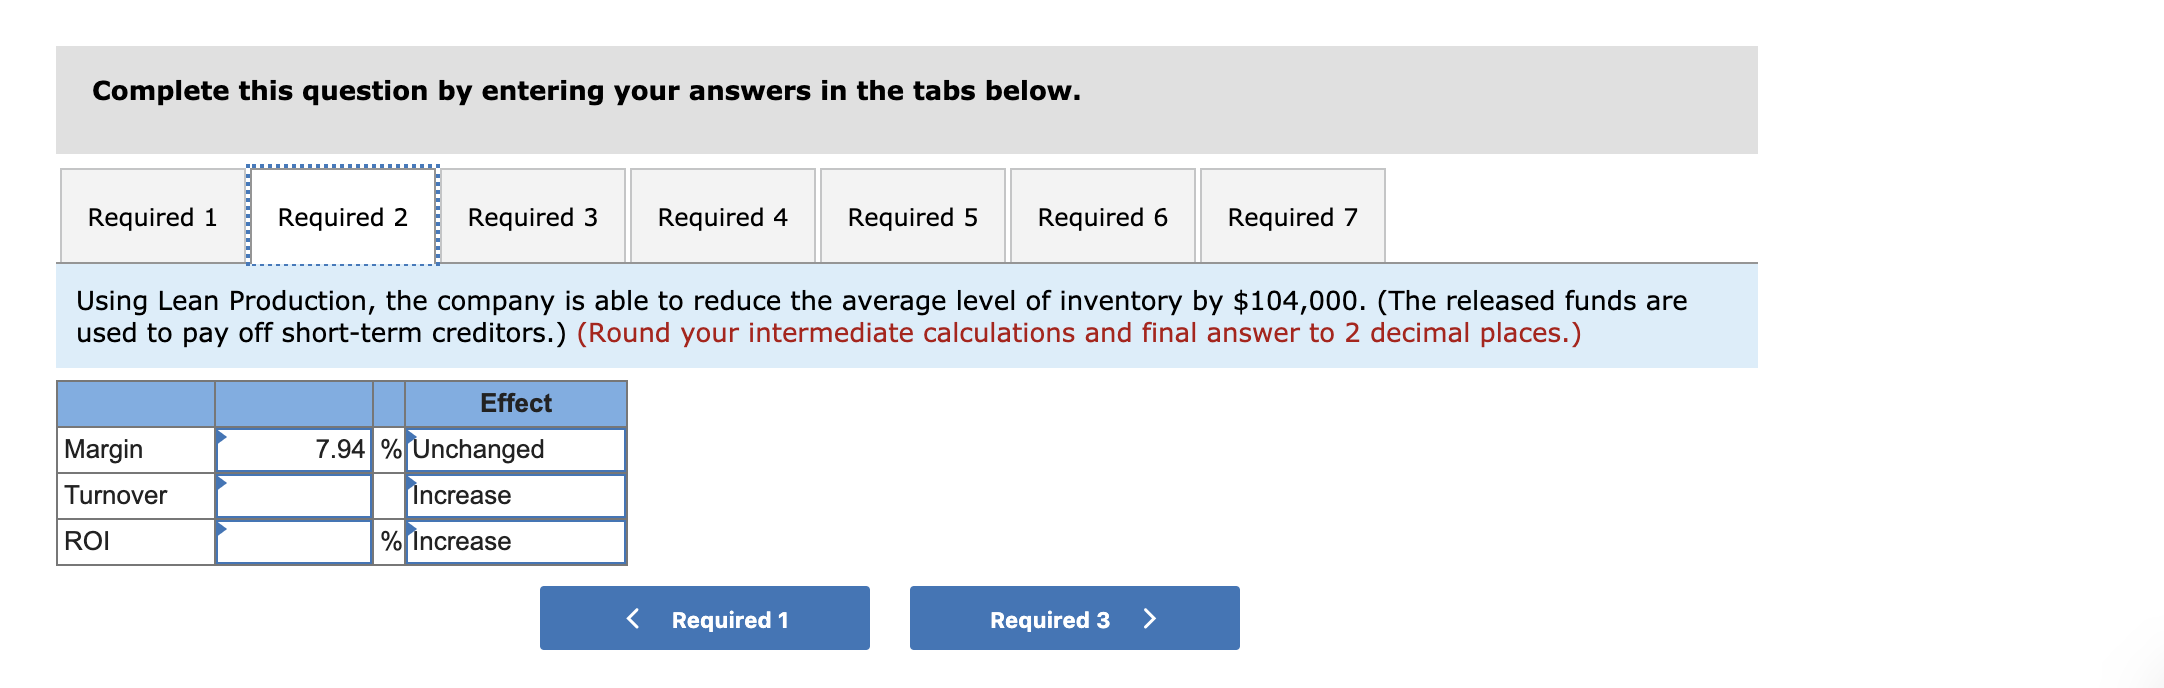
Task: Open the Required 6 tab
Action: (x=1102, y=216)
